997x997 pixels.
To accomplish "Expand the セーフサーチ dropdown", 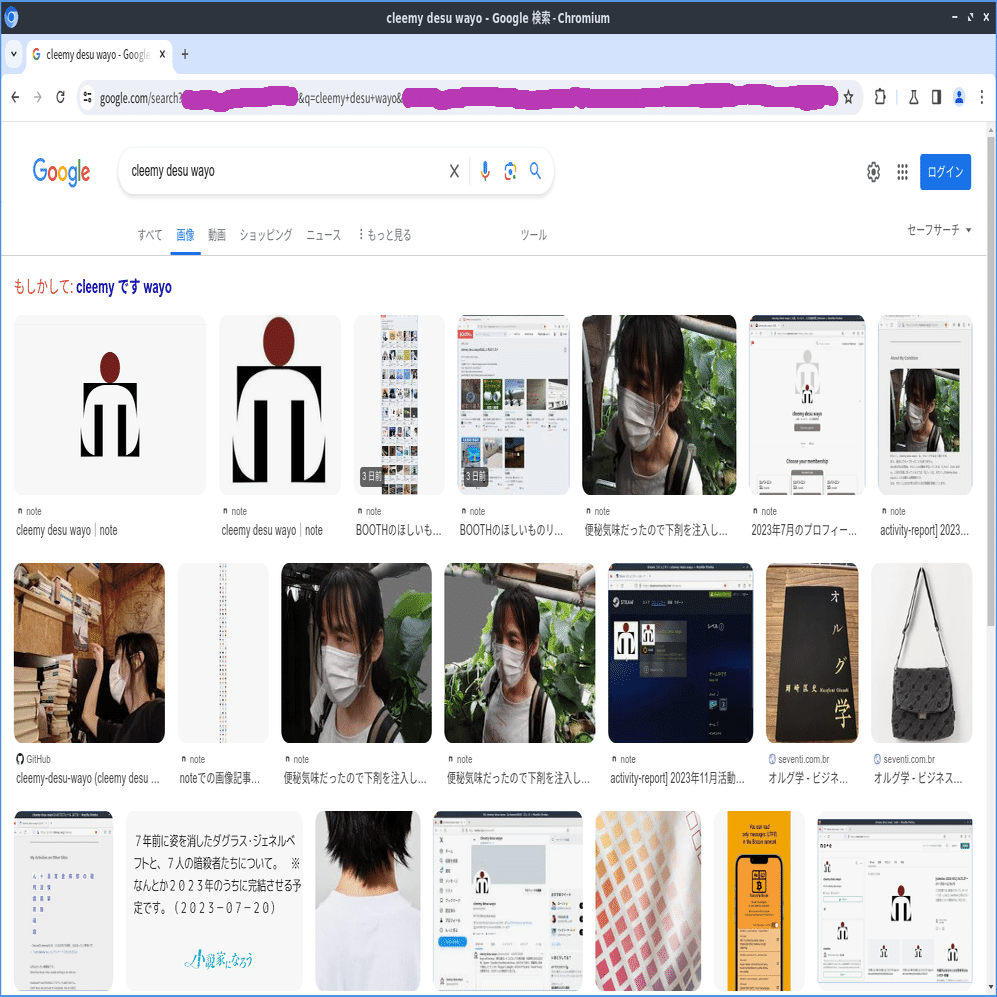I will tap(939, 230).
